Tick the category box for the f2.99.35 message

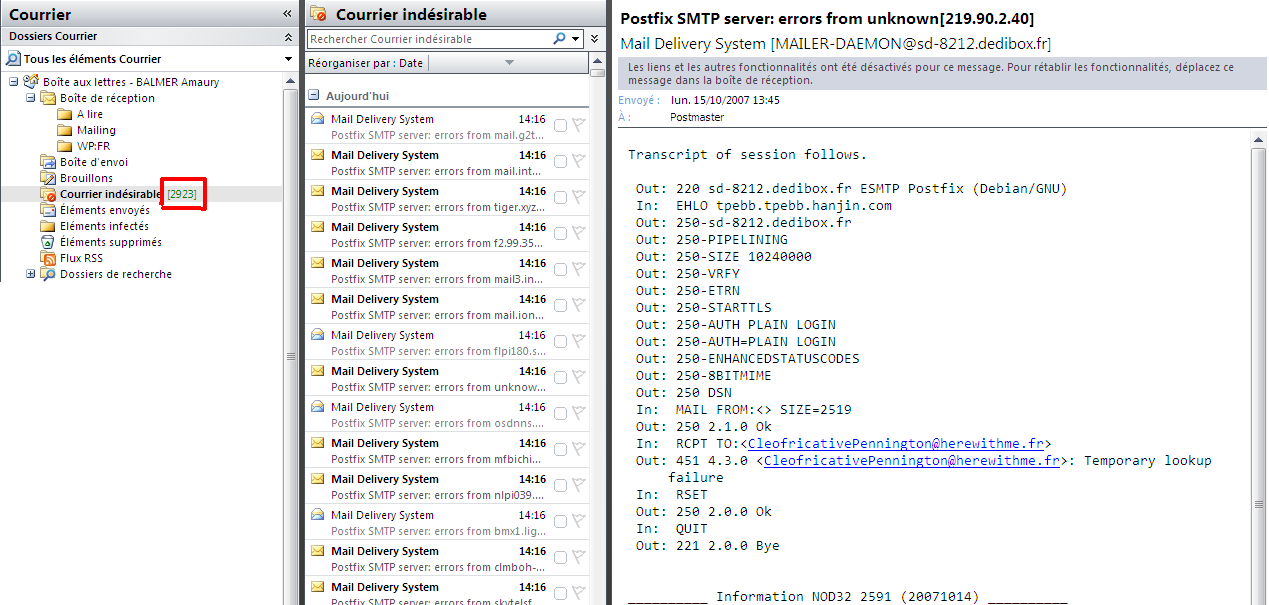point(560,234)
